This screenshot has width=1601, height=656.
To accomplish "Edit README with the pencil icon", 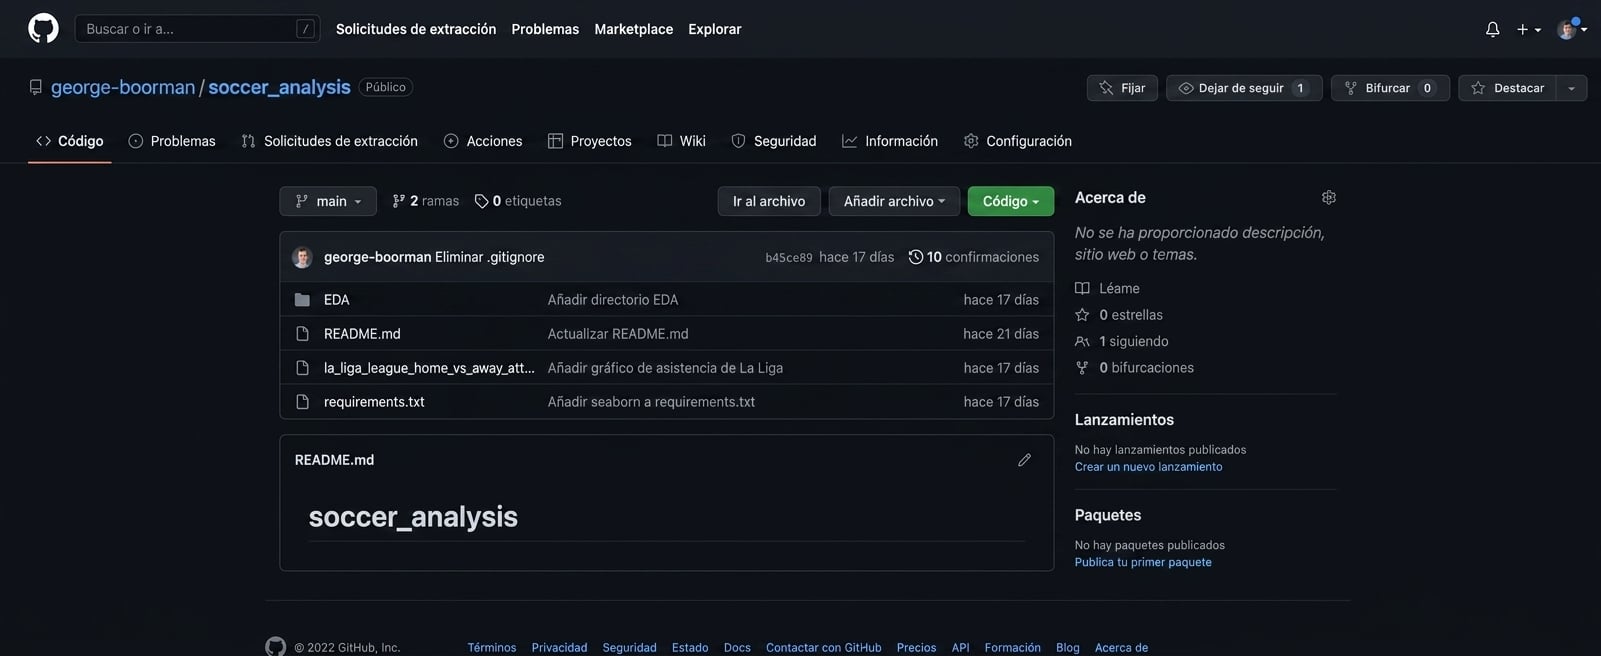I will point(1024,460).
